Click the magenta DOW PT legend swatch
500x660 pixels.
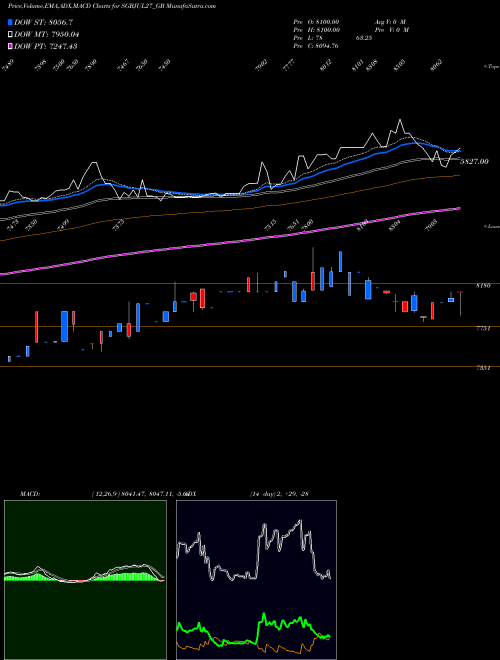pyautogui.click(x=10, y=46)
